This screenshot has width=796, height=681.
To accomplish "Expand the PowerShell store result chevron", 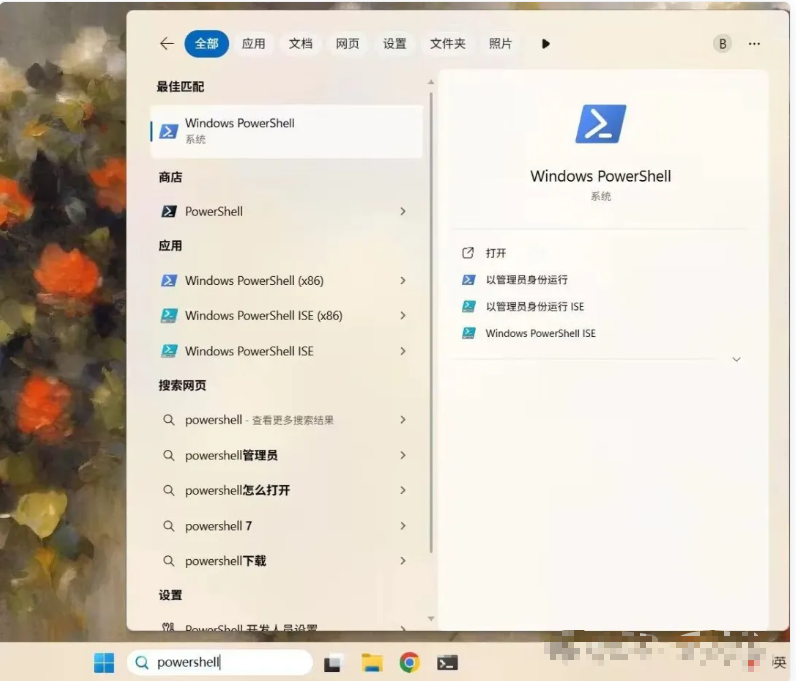I will 403,211.
